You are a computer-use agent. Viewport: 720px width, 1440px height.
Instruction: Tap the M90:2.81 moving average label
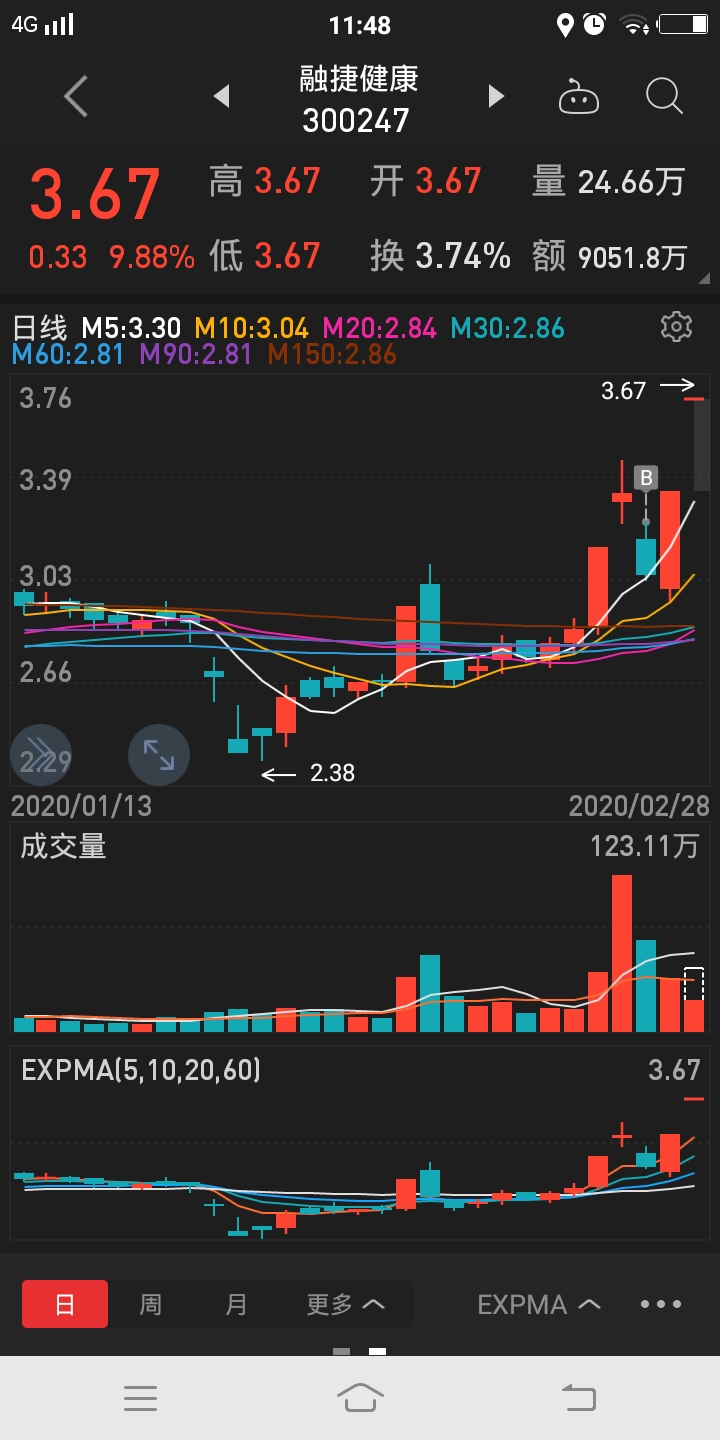[196, 354]
